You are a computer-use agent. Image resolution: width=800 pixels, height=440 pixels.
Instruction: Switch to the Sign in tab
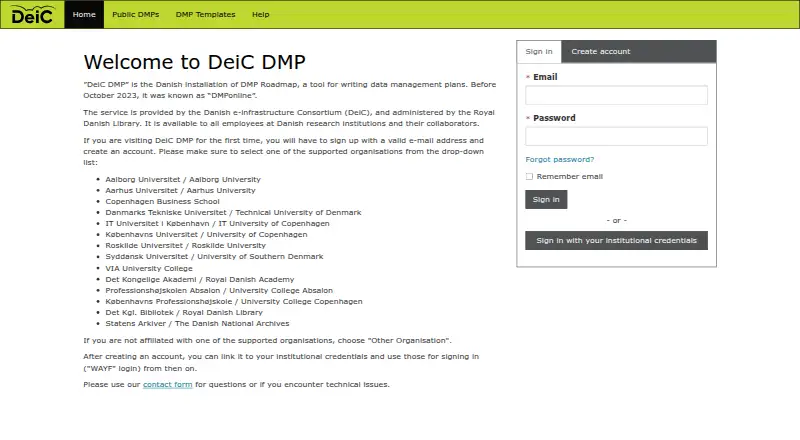point(539,52)
